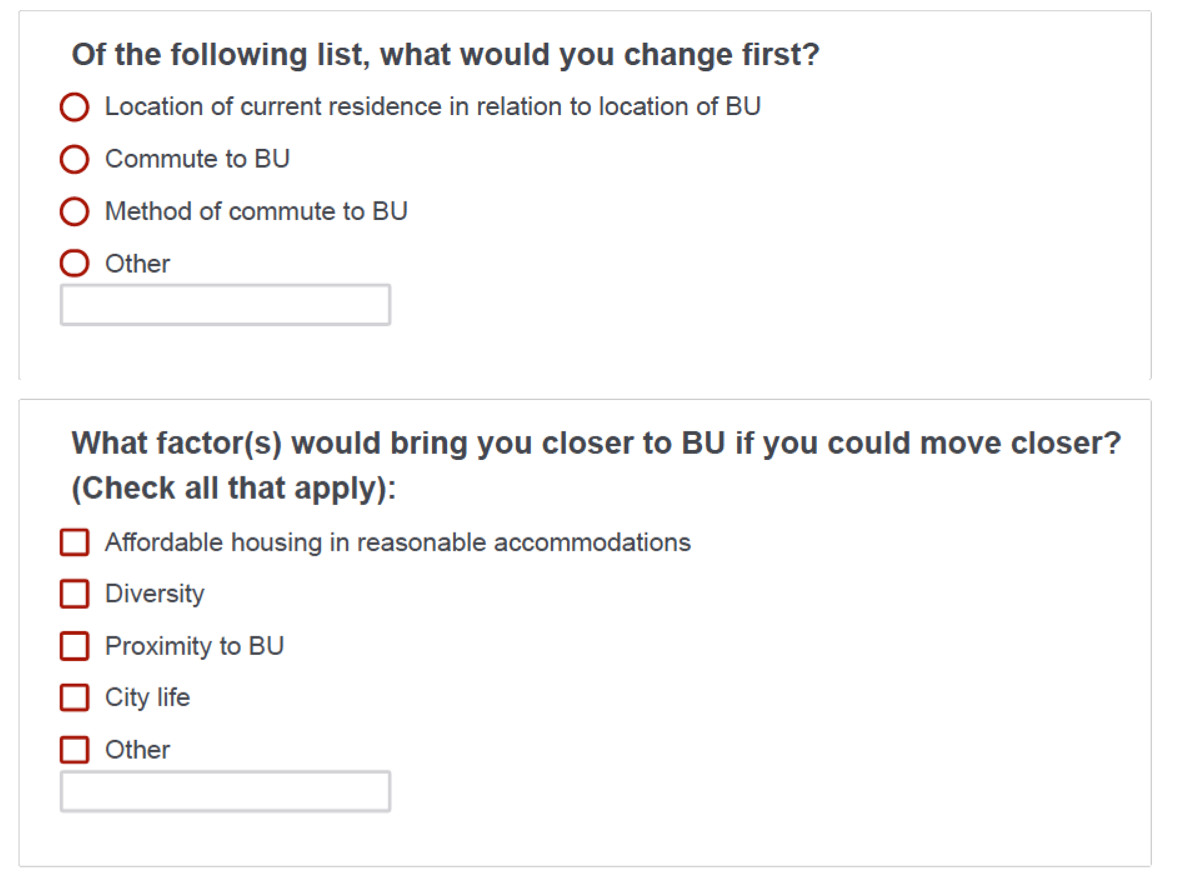Check 'Other' in the factors question
Image resolution: width=1181 pixels, height=877 pixels.
74,749
